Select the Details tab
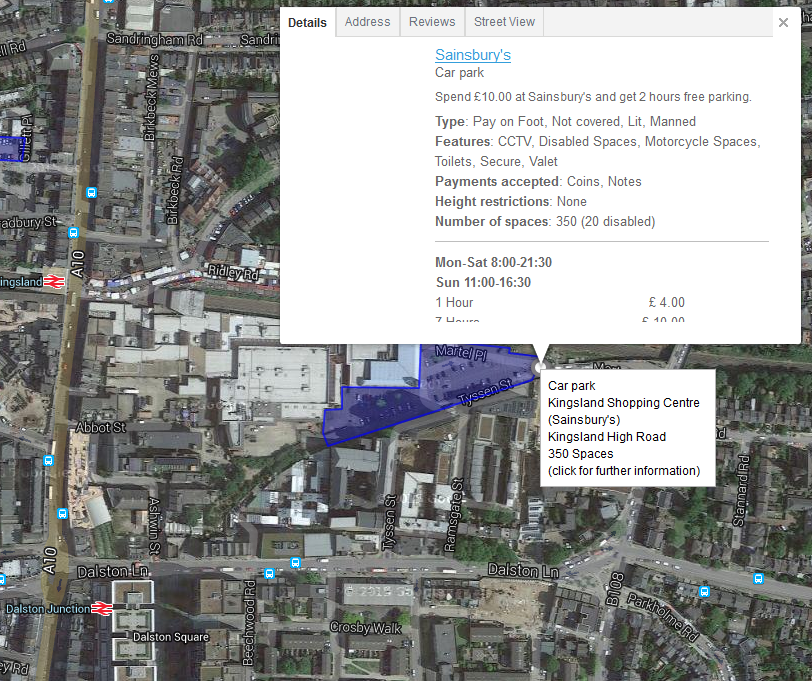Viewport: 812px width, 681px height. pos(307,22)
